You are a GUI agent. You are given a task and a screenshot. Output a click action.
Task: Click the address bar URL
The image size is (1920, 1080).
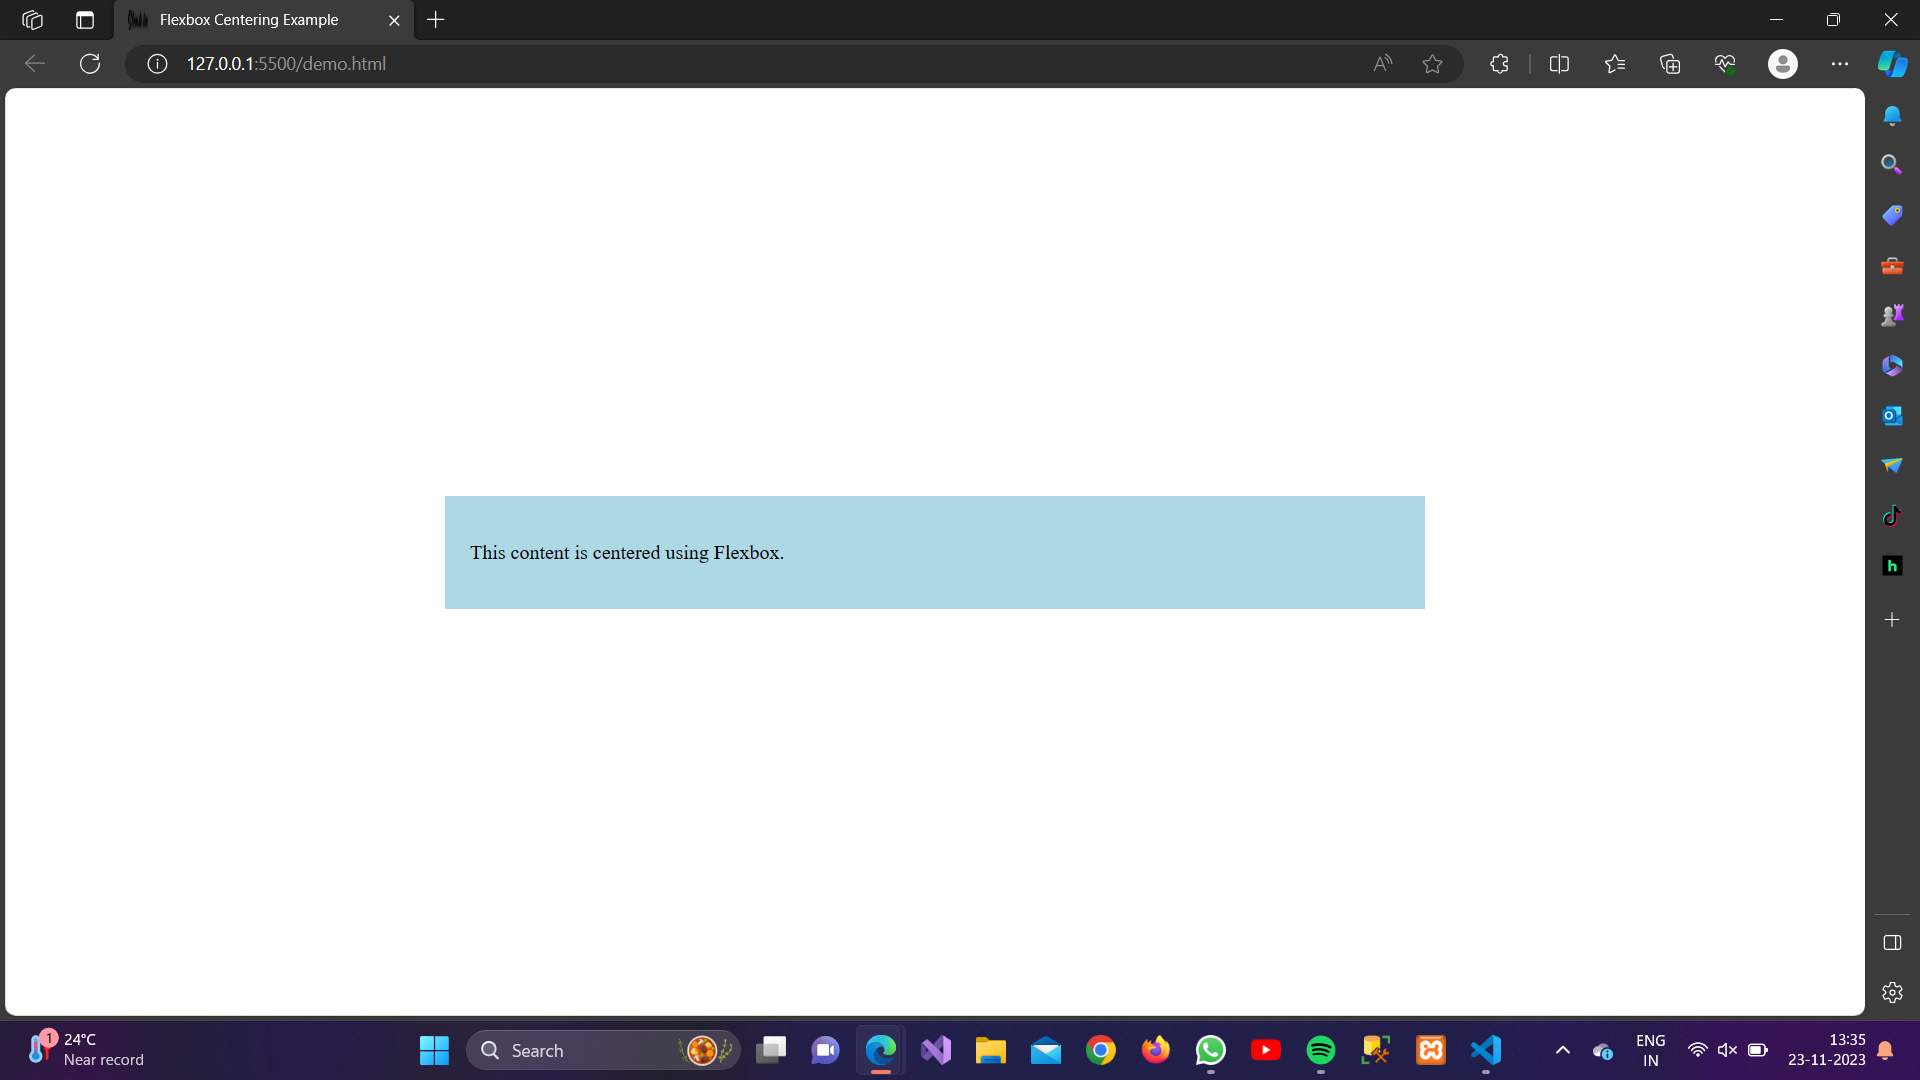(x=286, y=64)
